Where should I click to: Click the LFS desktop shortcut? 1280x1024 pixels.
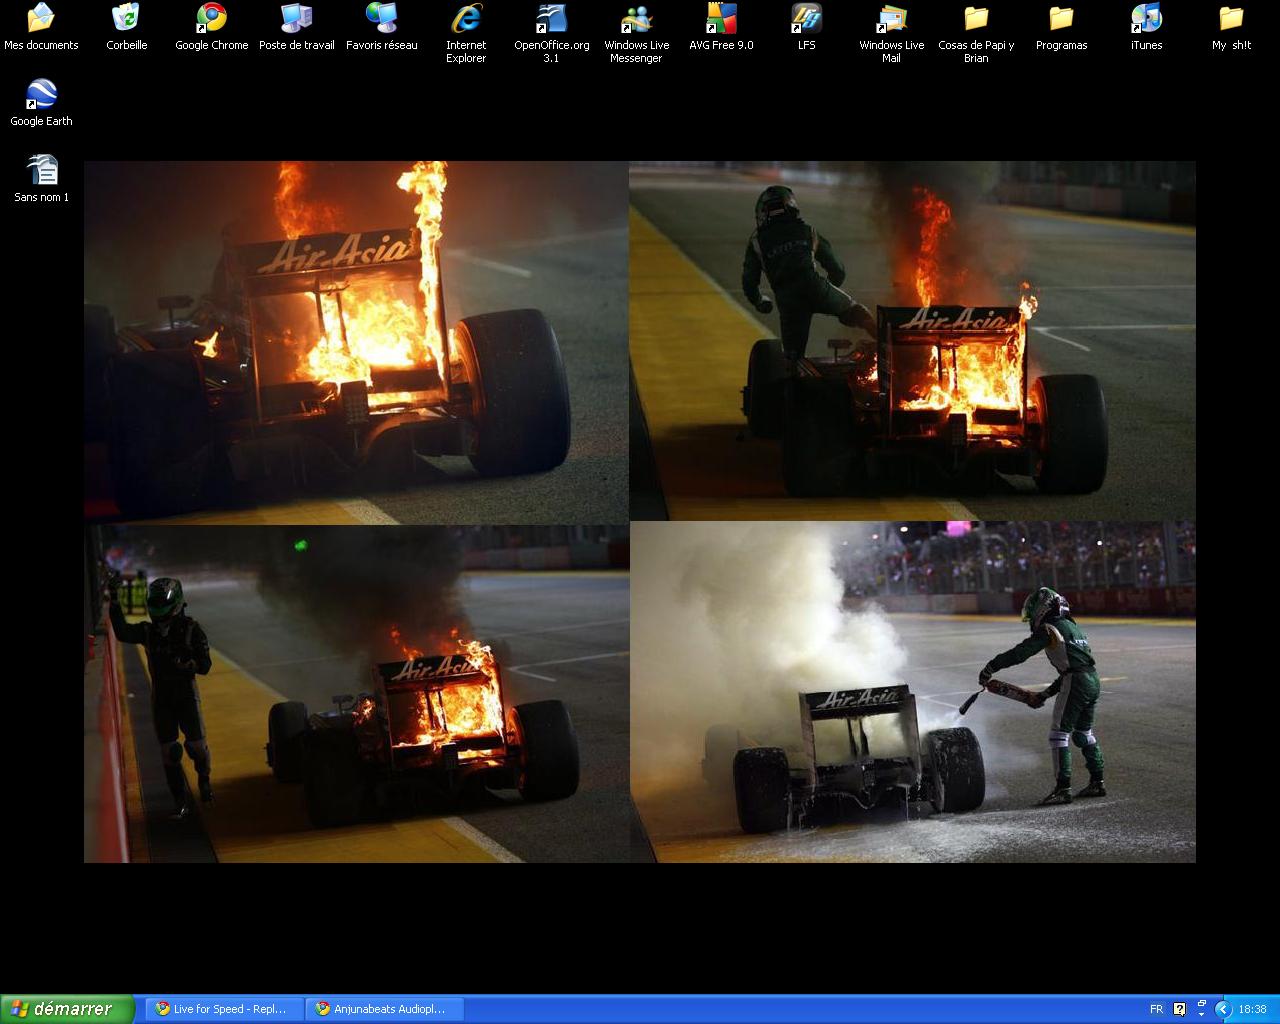[x=806, y=27]
